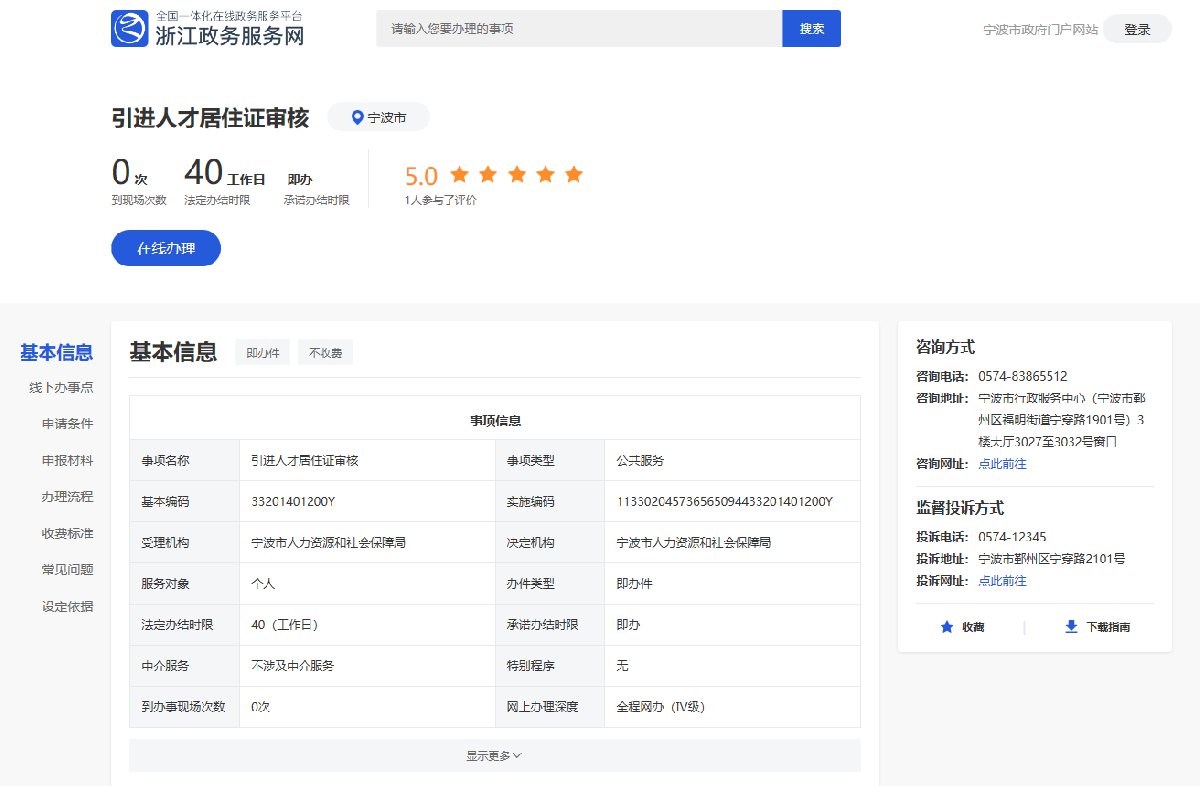This screenshot has width=1200, height=786.
Task: Click the download icon for 下载指南
Action: tap(1071, 627)
